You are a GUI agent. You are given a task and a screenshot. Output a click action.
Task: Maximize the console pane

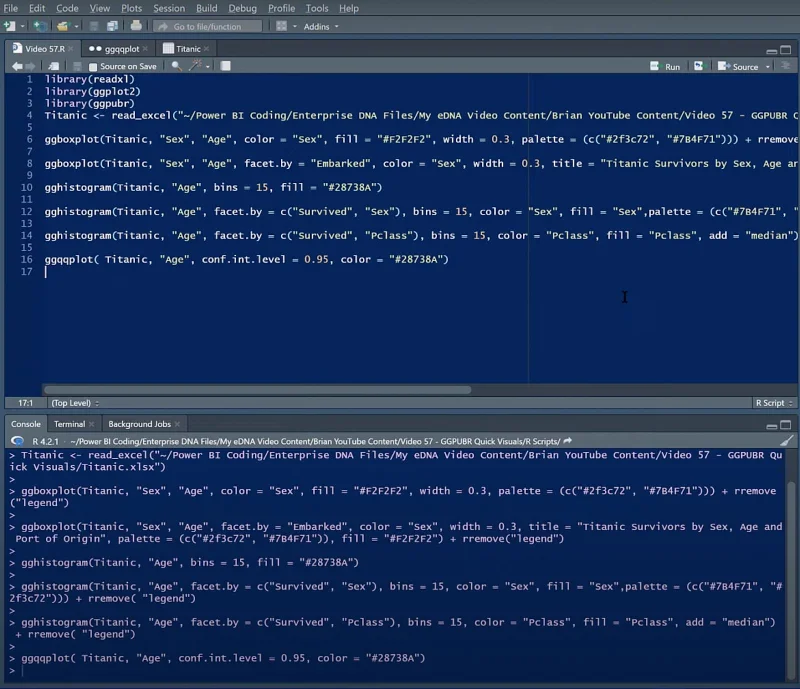[x=786, y=425]
